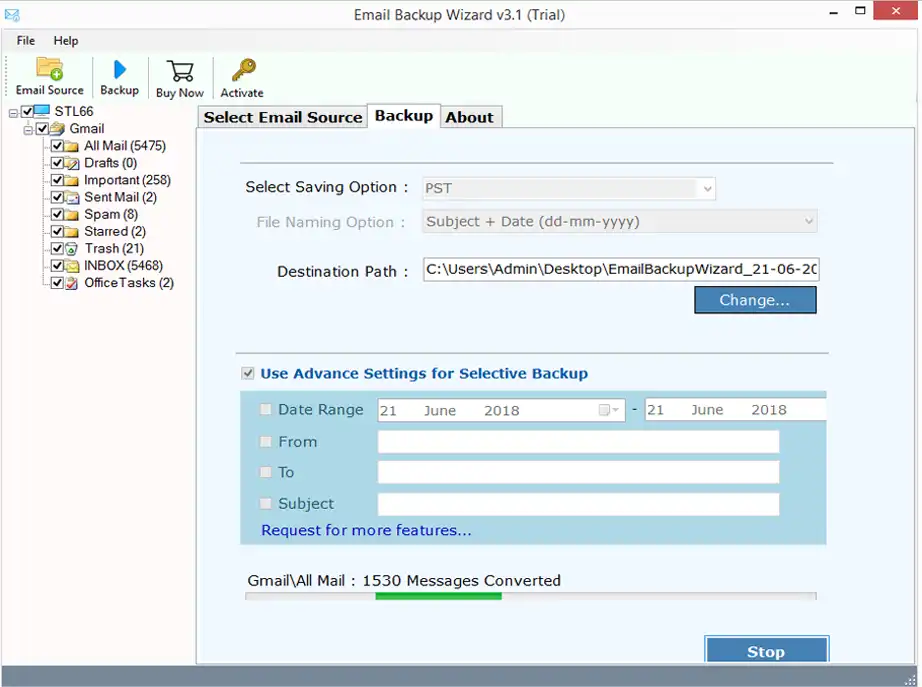Open the File menu
The image size is (922, 687).
pos(26,41)
